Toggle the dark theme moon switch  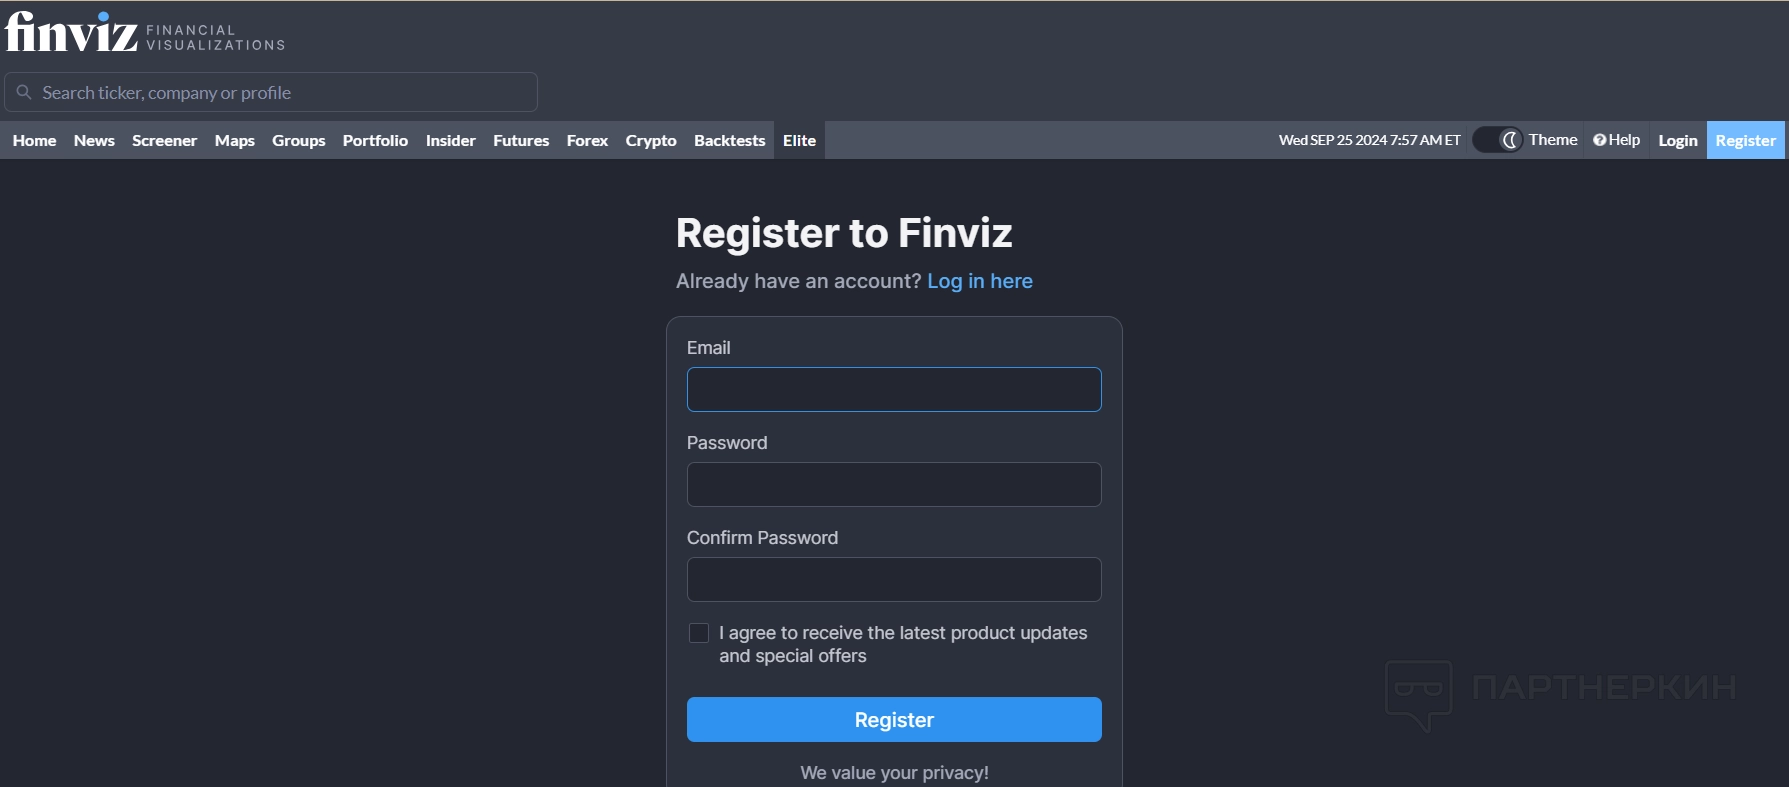(x=1498, y=140)
